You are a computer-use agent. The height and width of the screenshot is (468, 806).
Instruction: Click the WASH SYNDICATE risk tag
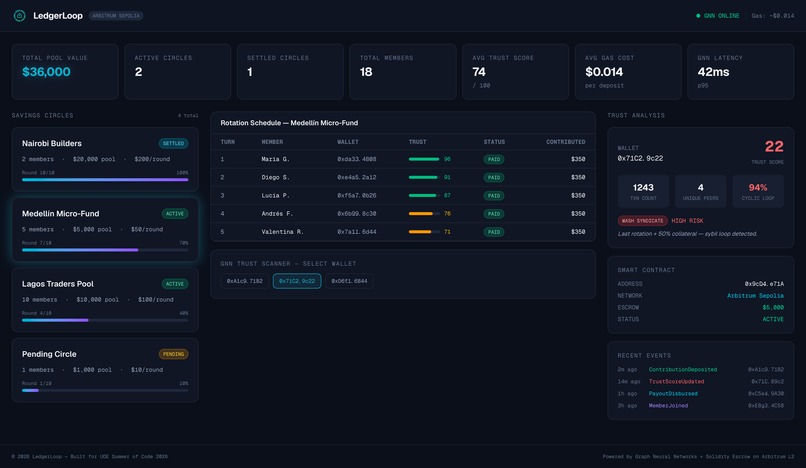click(x=643, y=221)
